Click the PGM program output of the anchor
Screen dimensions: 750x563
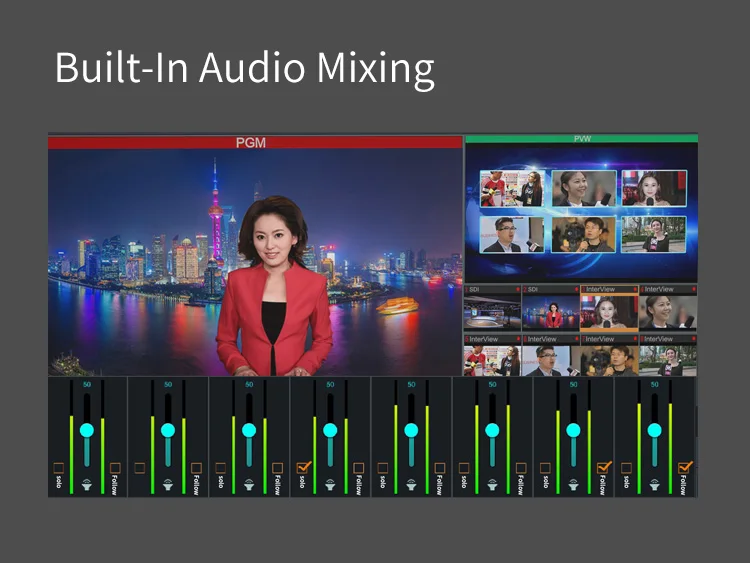[255, 262]
